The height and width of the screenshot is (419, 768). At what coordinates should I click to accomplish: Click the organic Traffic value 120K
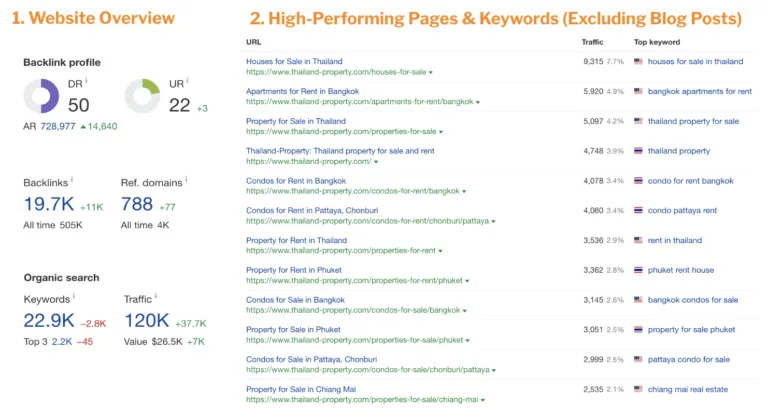point(147,320)
